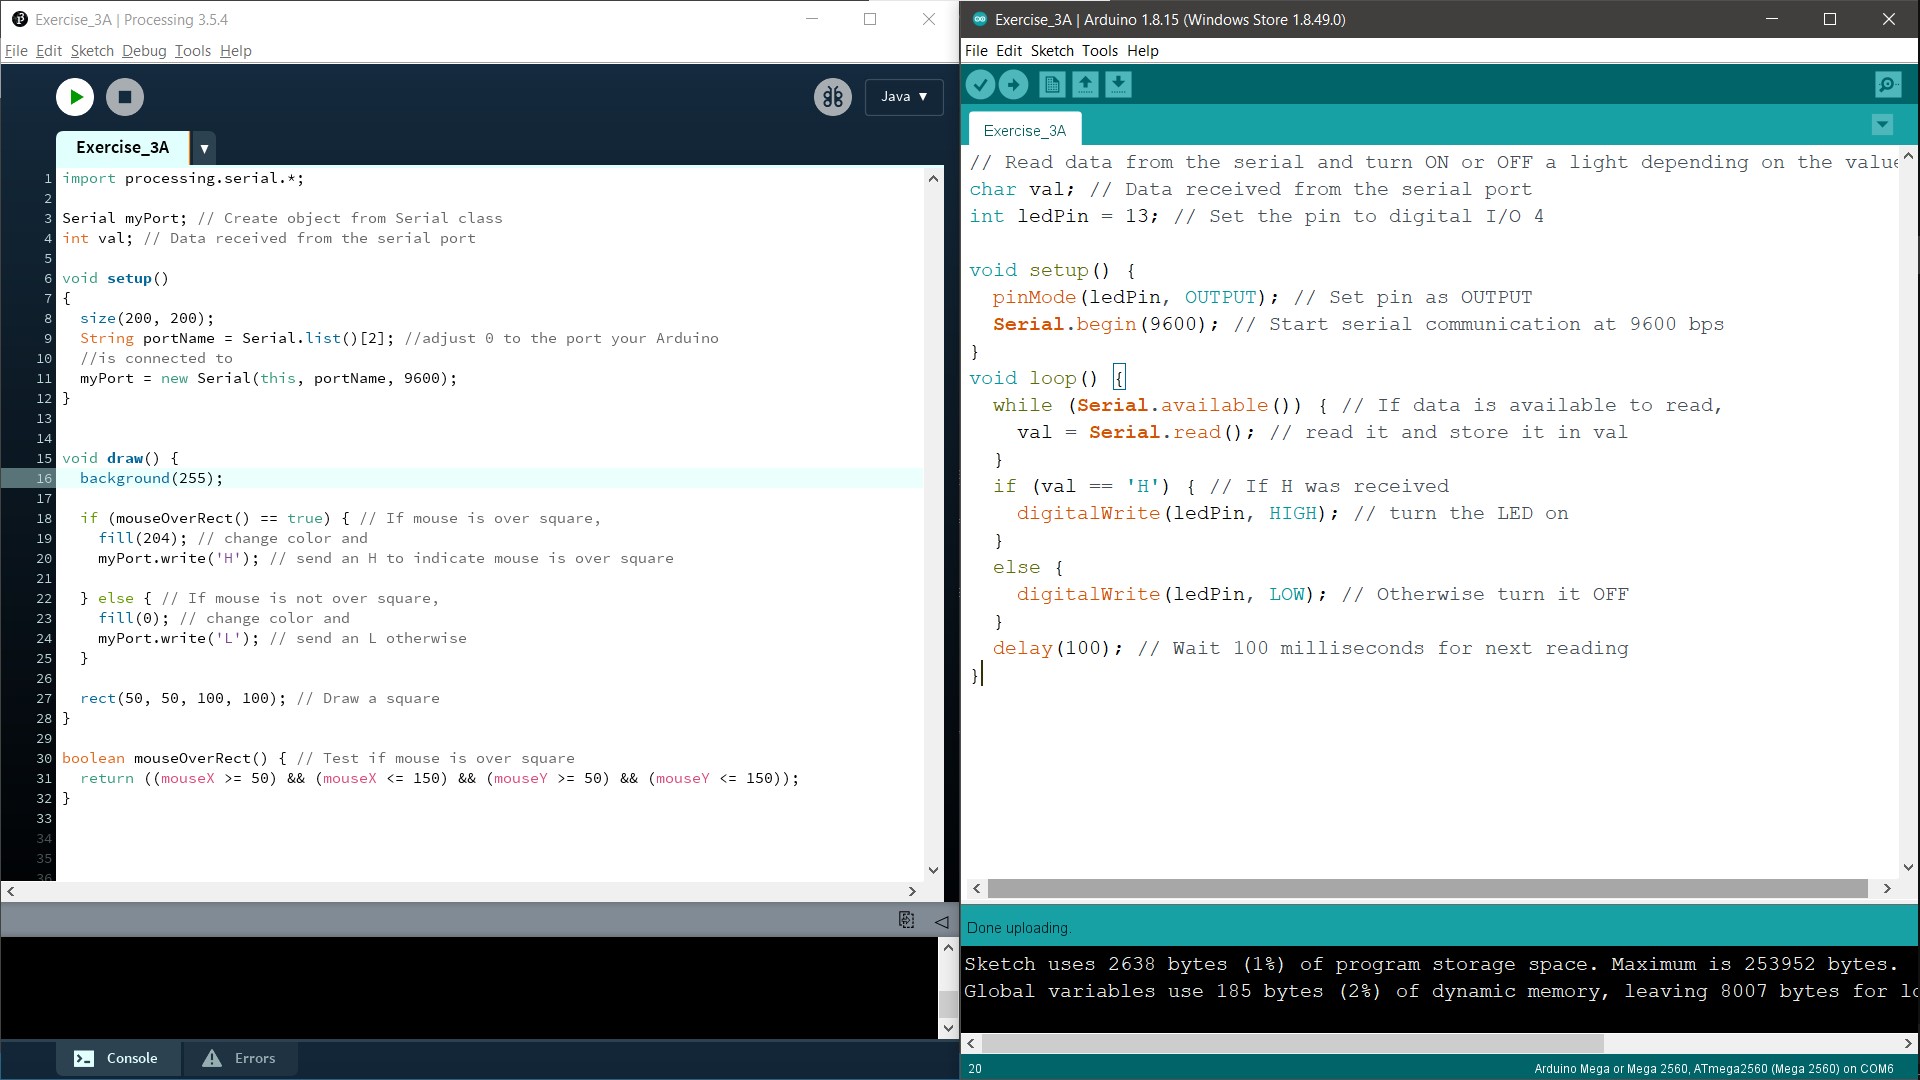Viewport: 1920px width, 1080px height.
Task: Open the File menu in Processing
Action: click(16, 51)
